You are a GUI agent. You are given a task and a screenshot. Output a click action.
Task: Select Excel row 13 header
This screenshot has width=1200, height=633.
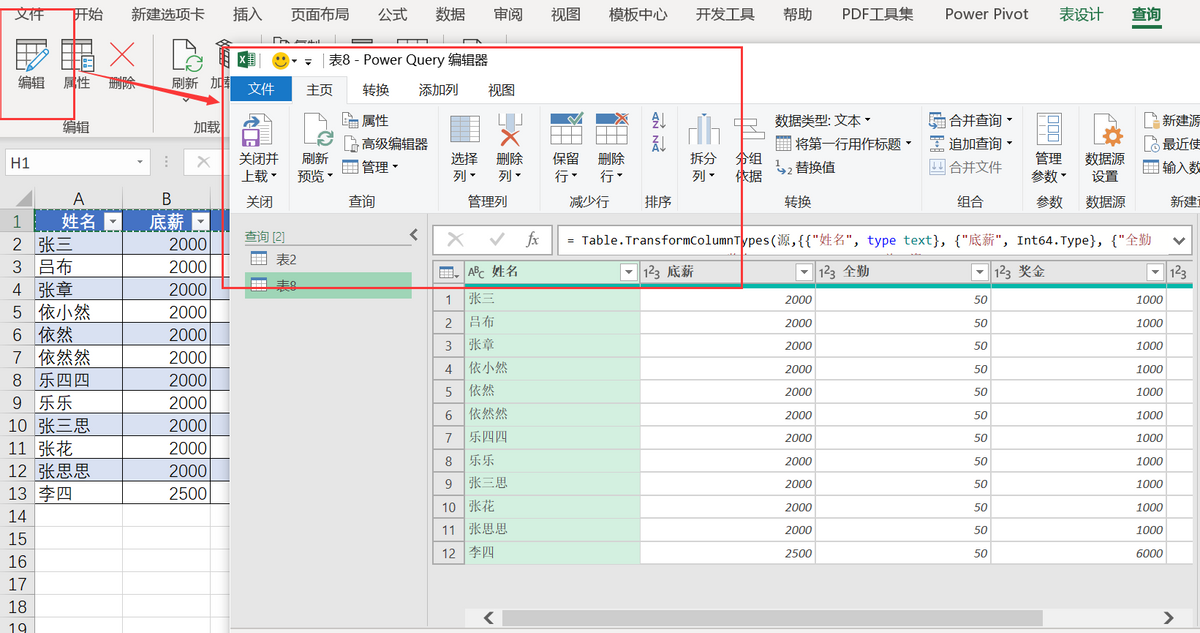point(17,493)
